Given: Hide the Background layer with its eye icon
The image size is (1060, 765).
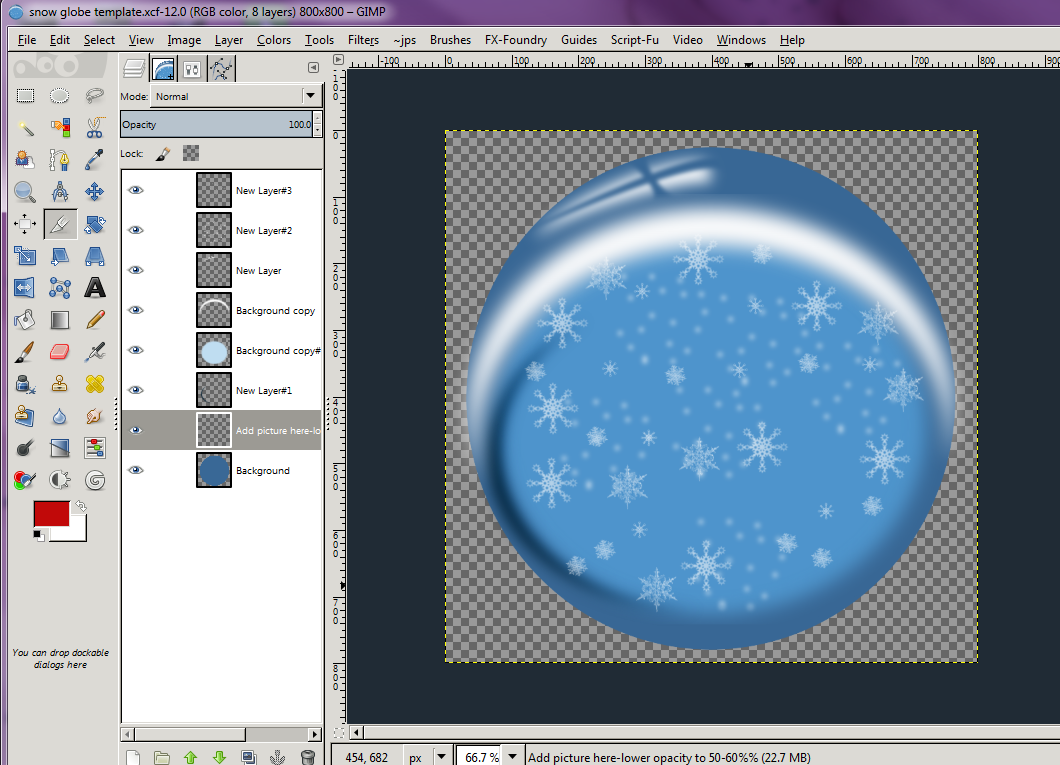Looking at the screenshot, I should pos(136,470).
